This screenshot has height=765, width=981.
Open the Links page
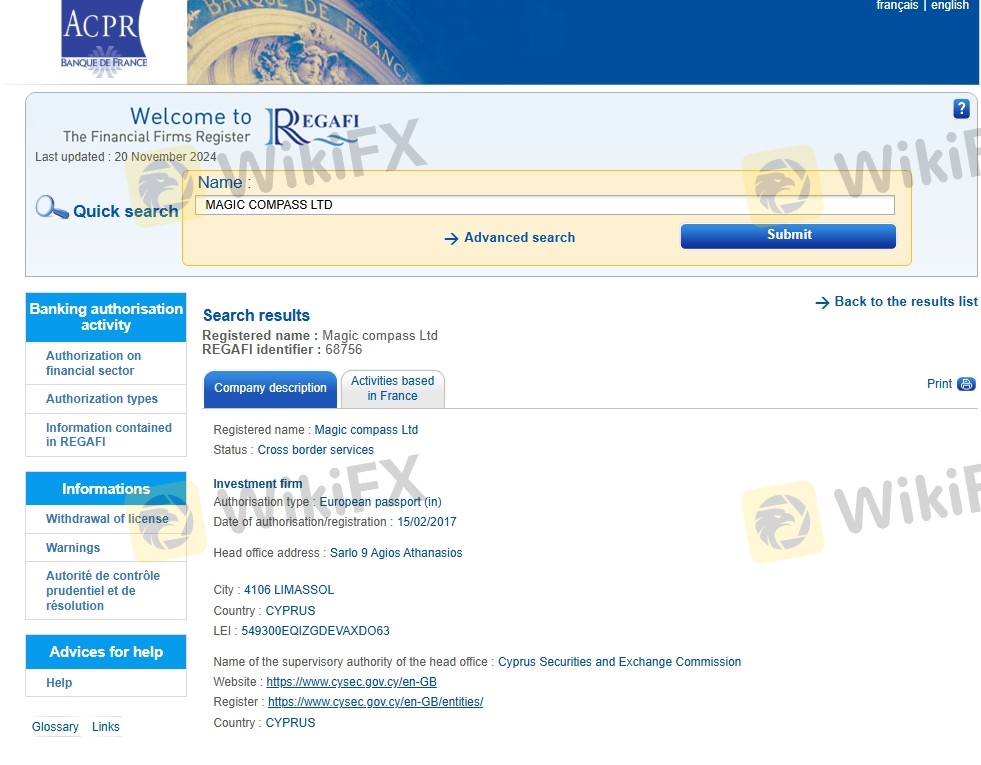coord(105,727)
